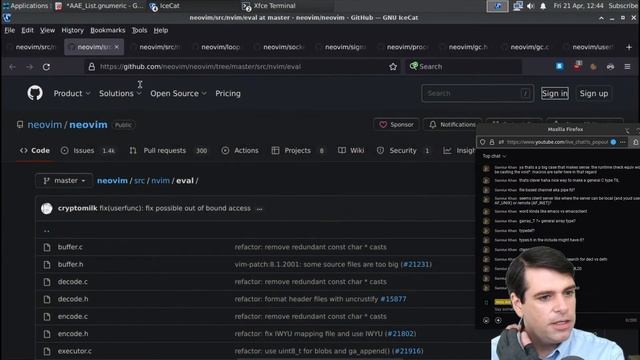Click the red extension icon in toolbar

(577, 66)
